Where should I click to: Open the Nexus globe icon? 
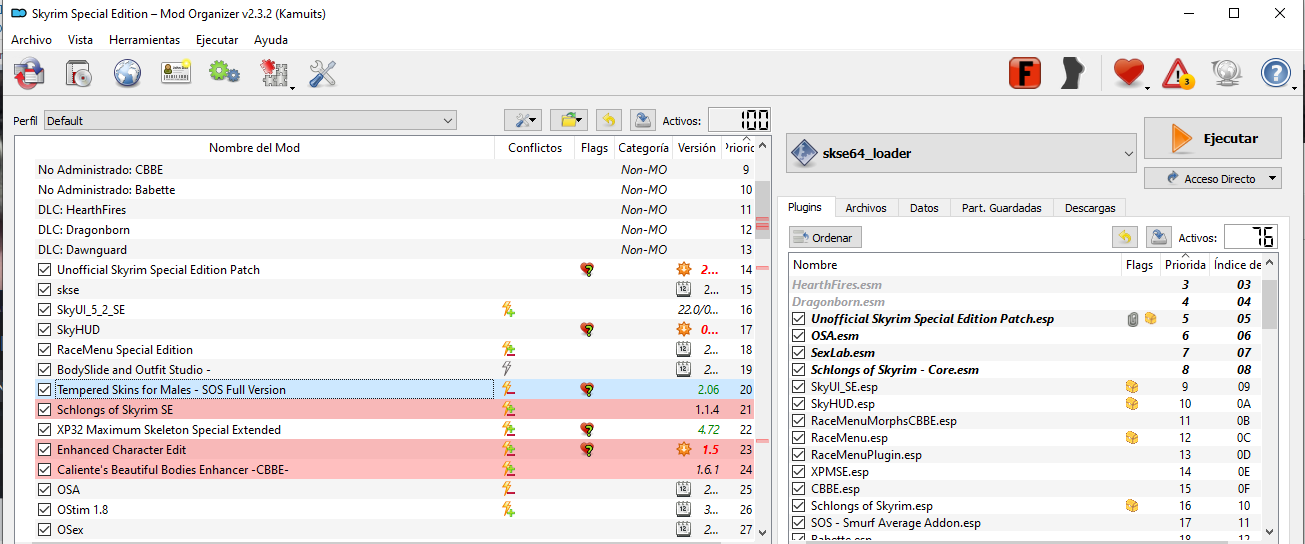(x=127, y=73)
